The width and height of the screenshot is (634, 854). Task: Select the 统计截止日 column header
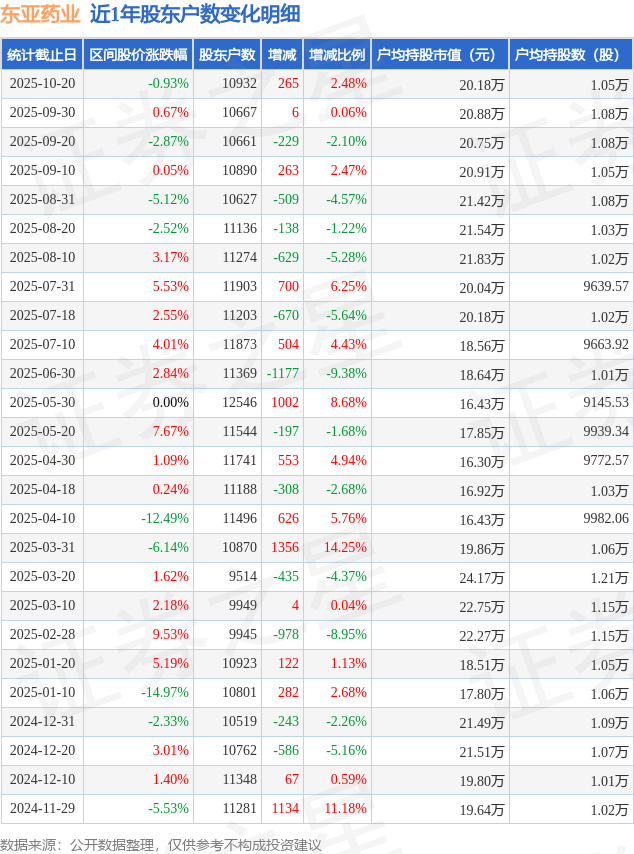point(42,55)
